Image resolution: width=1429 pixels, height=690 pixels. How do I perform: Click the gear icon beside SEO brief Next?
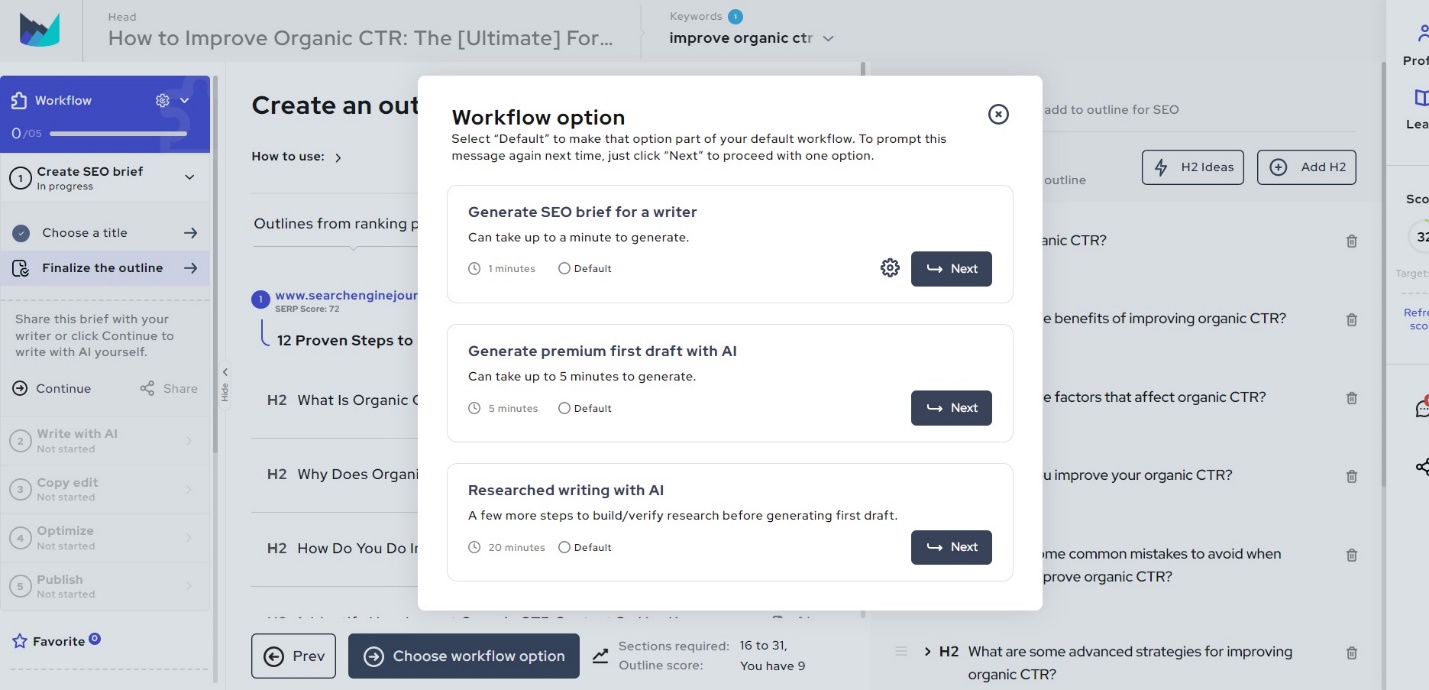pyautogui.click(x=890, y=268)
